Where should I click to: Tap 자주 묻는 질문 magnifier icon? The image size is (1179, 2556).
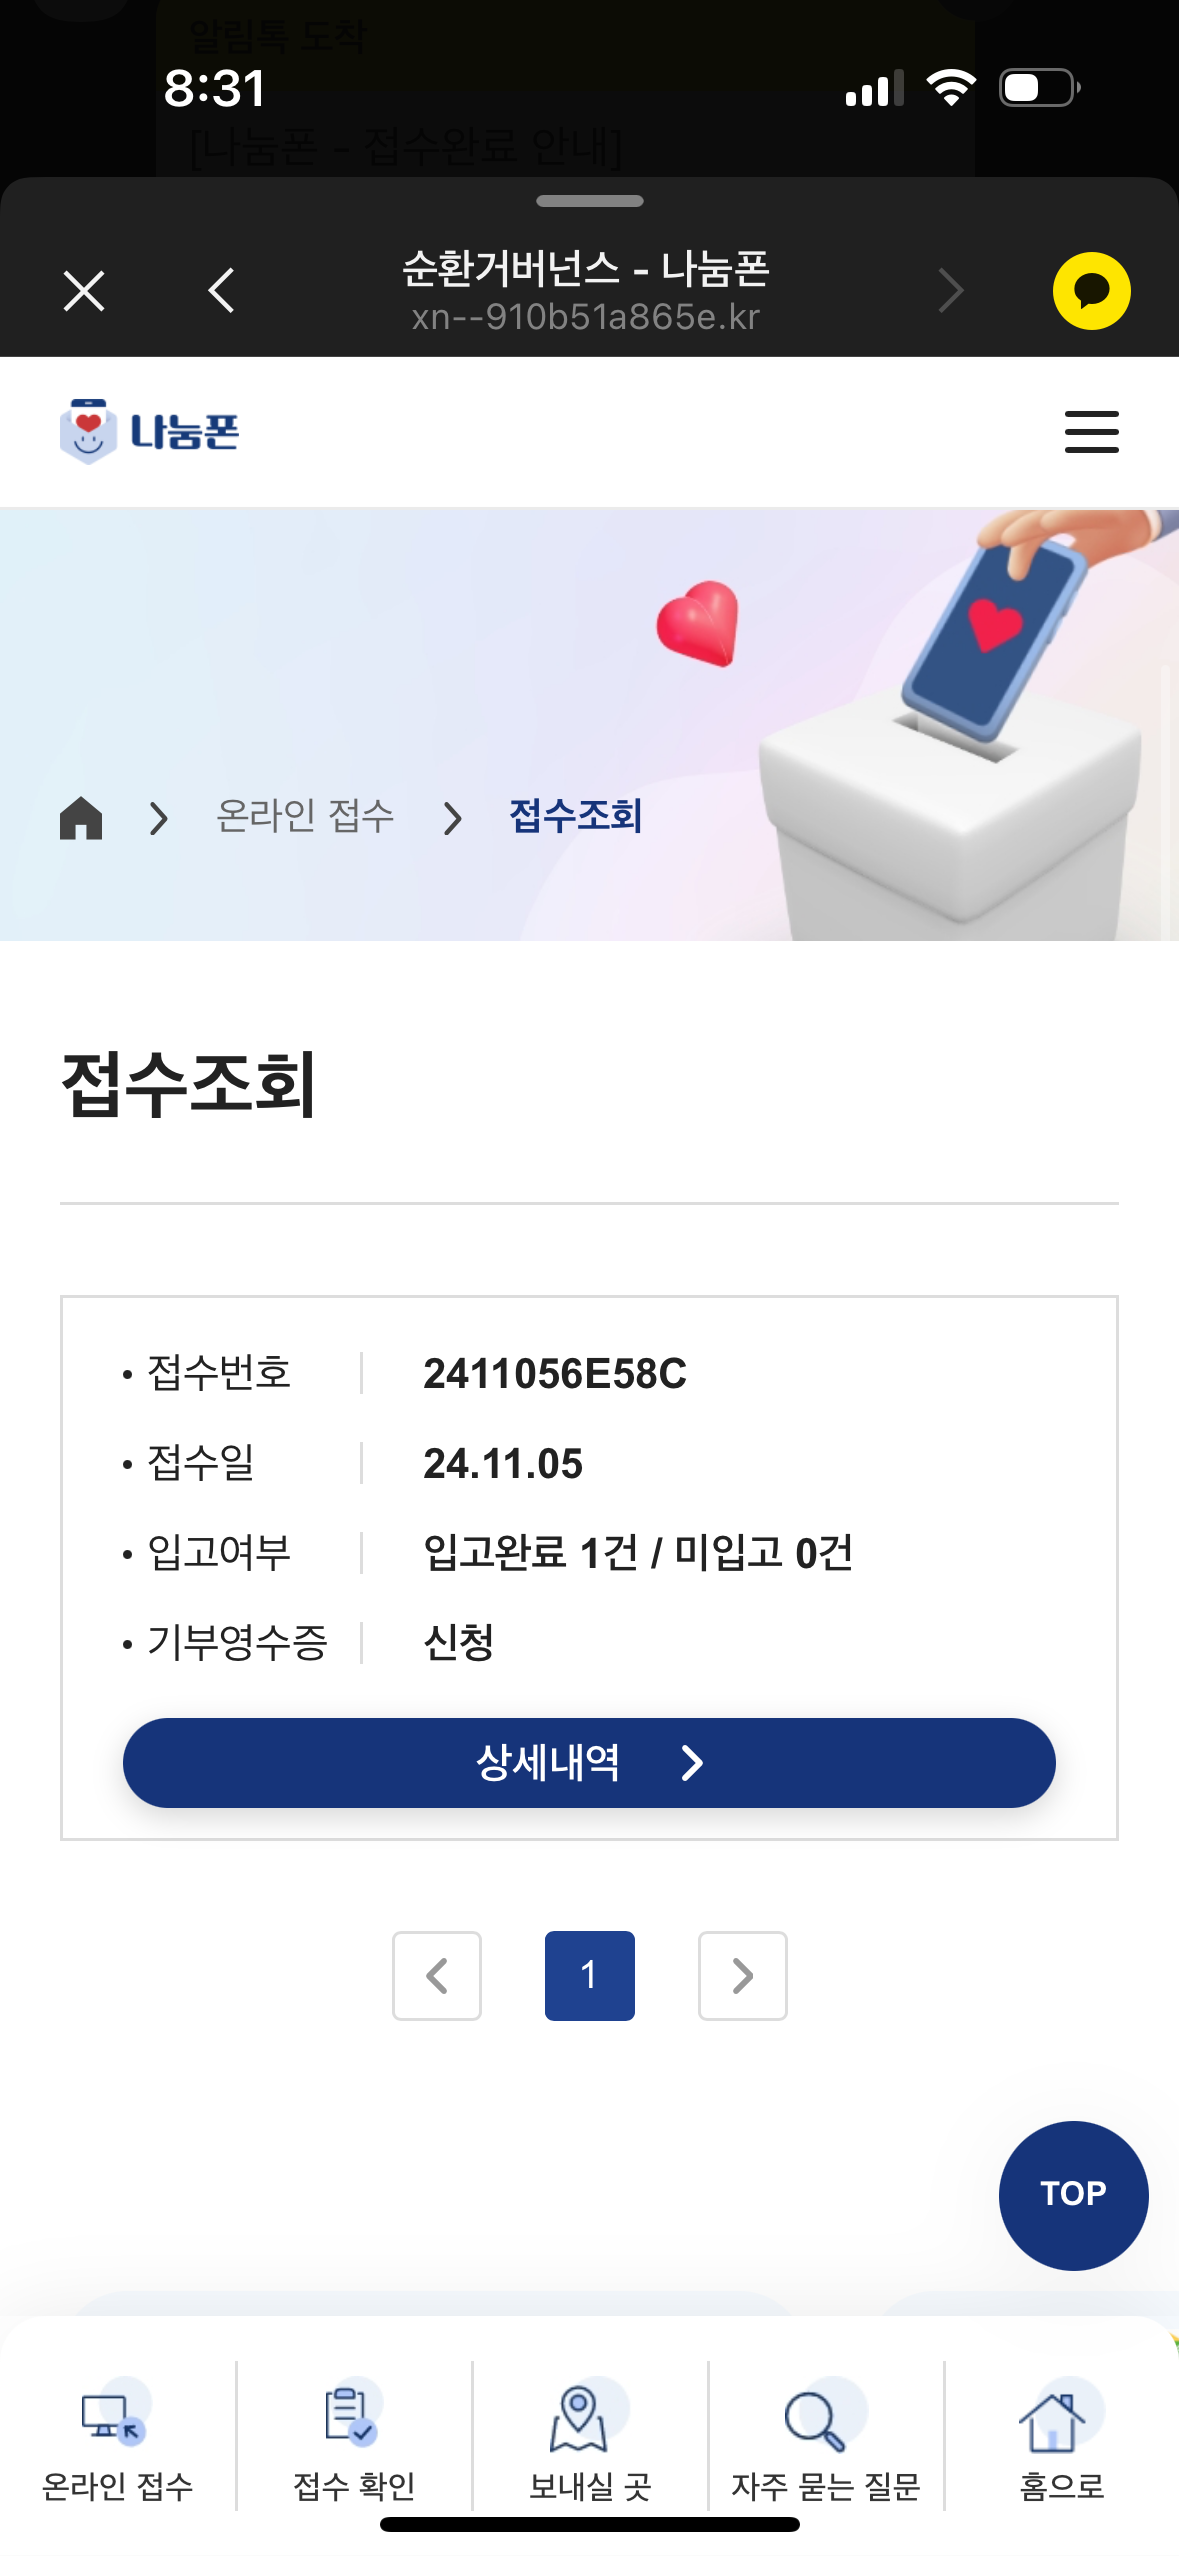pyautogui.click(x=815, y=2420)
